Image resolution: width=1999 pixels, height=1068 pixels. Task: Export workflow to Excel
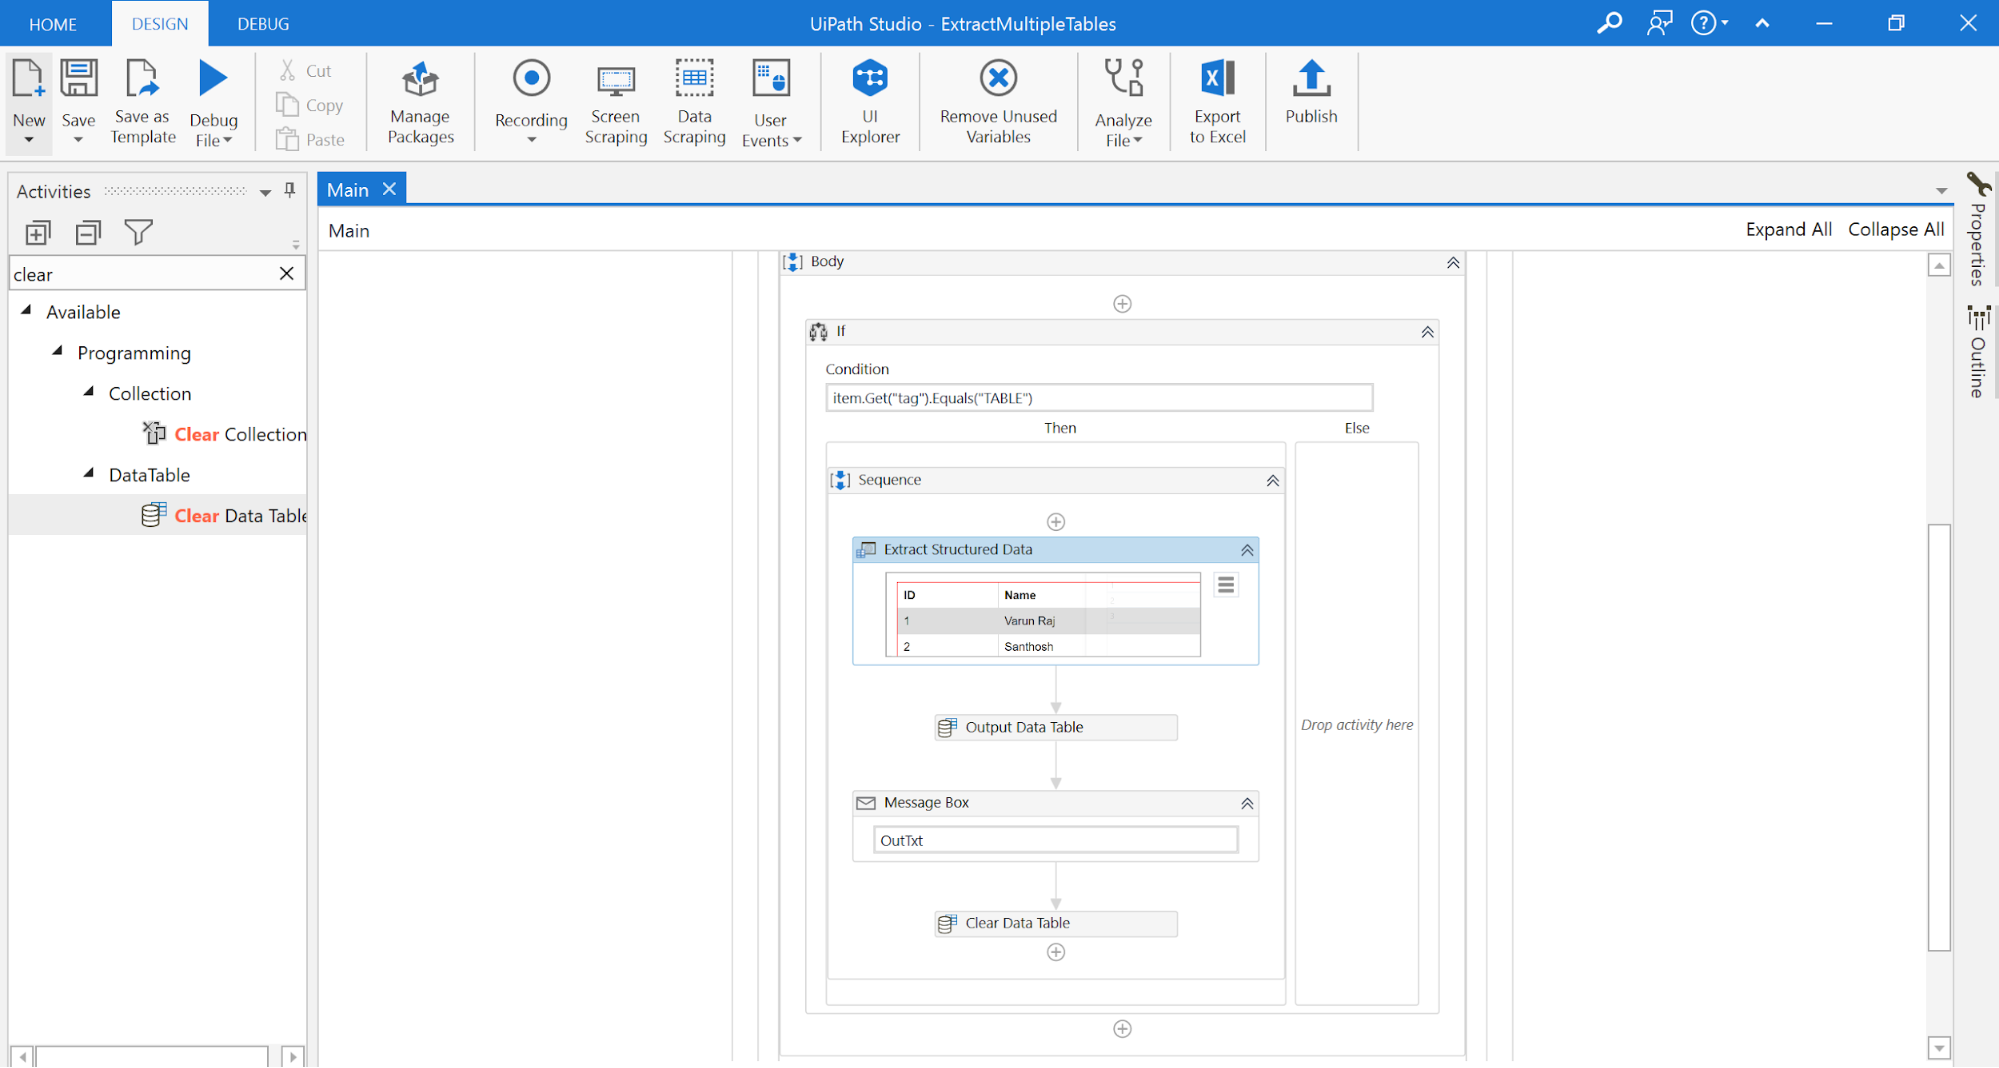click(x=1217, y=100)
